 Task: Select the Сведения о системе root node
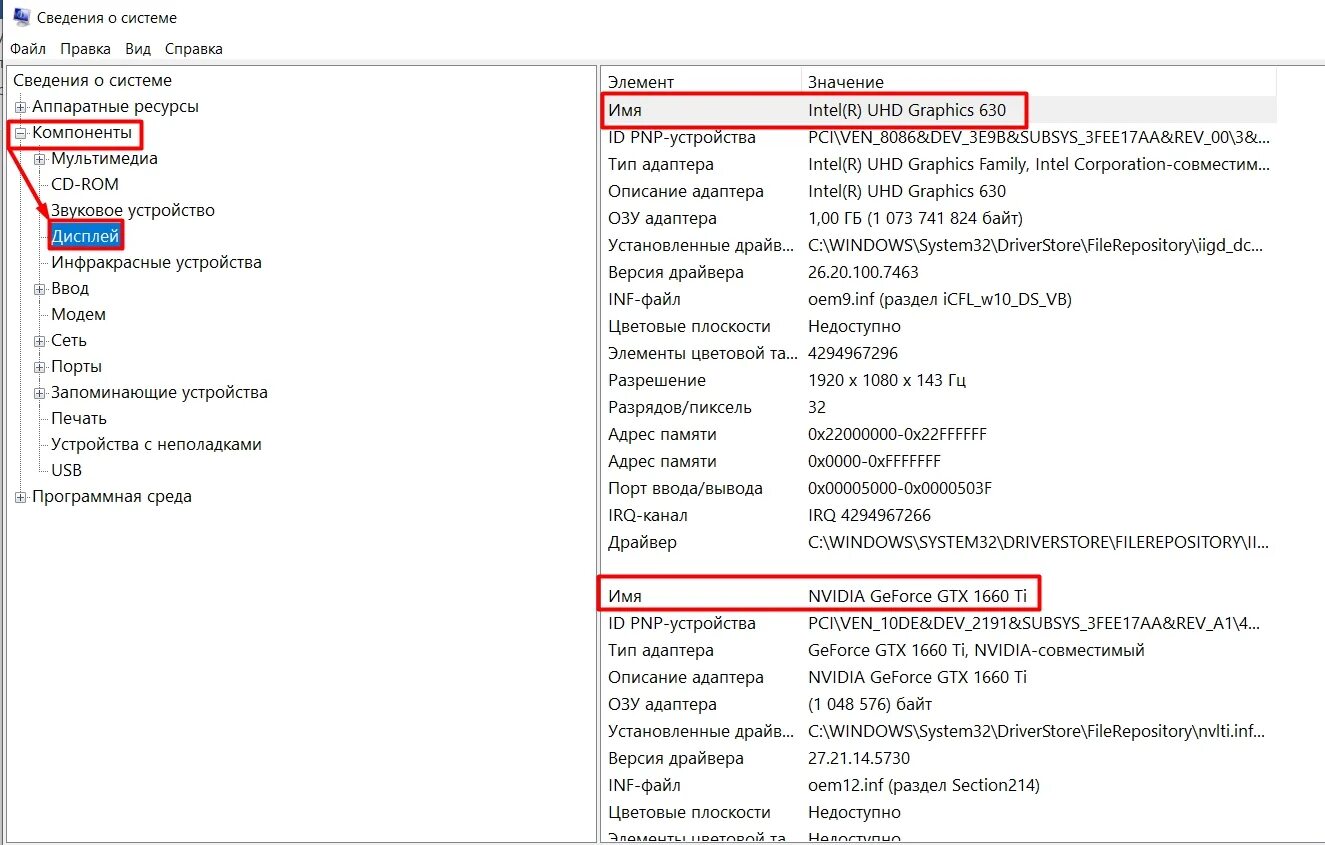click(92, 80)
